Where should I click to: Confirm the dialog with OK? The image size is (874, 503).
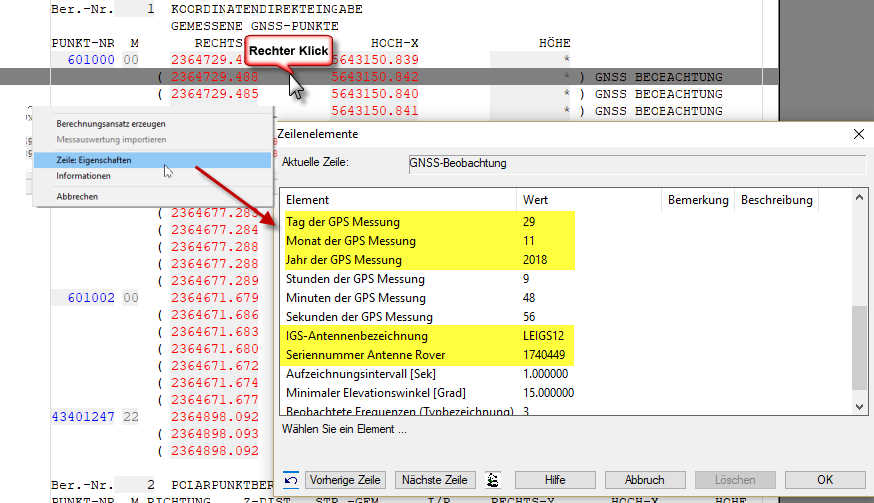coord(825,480)
